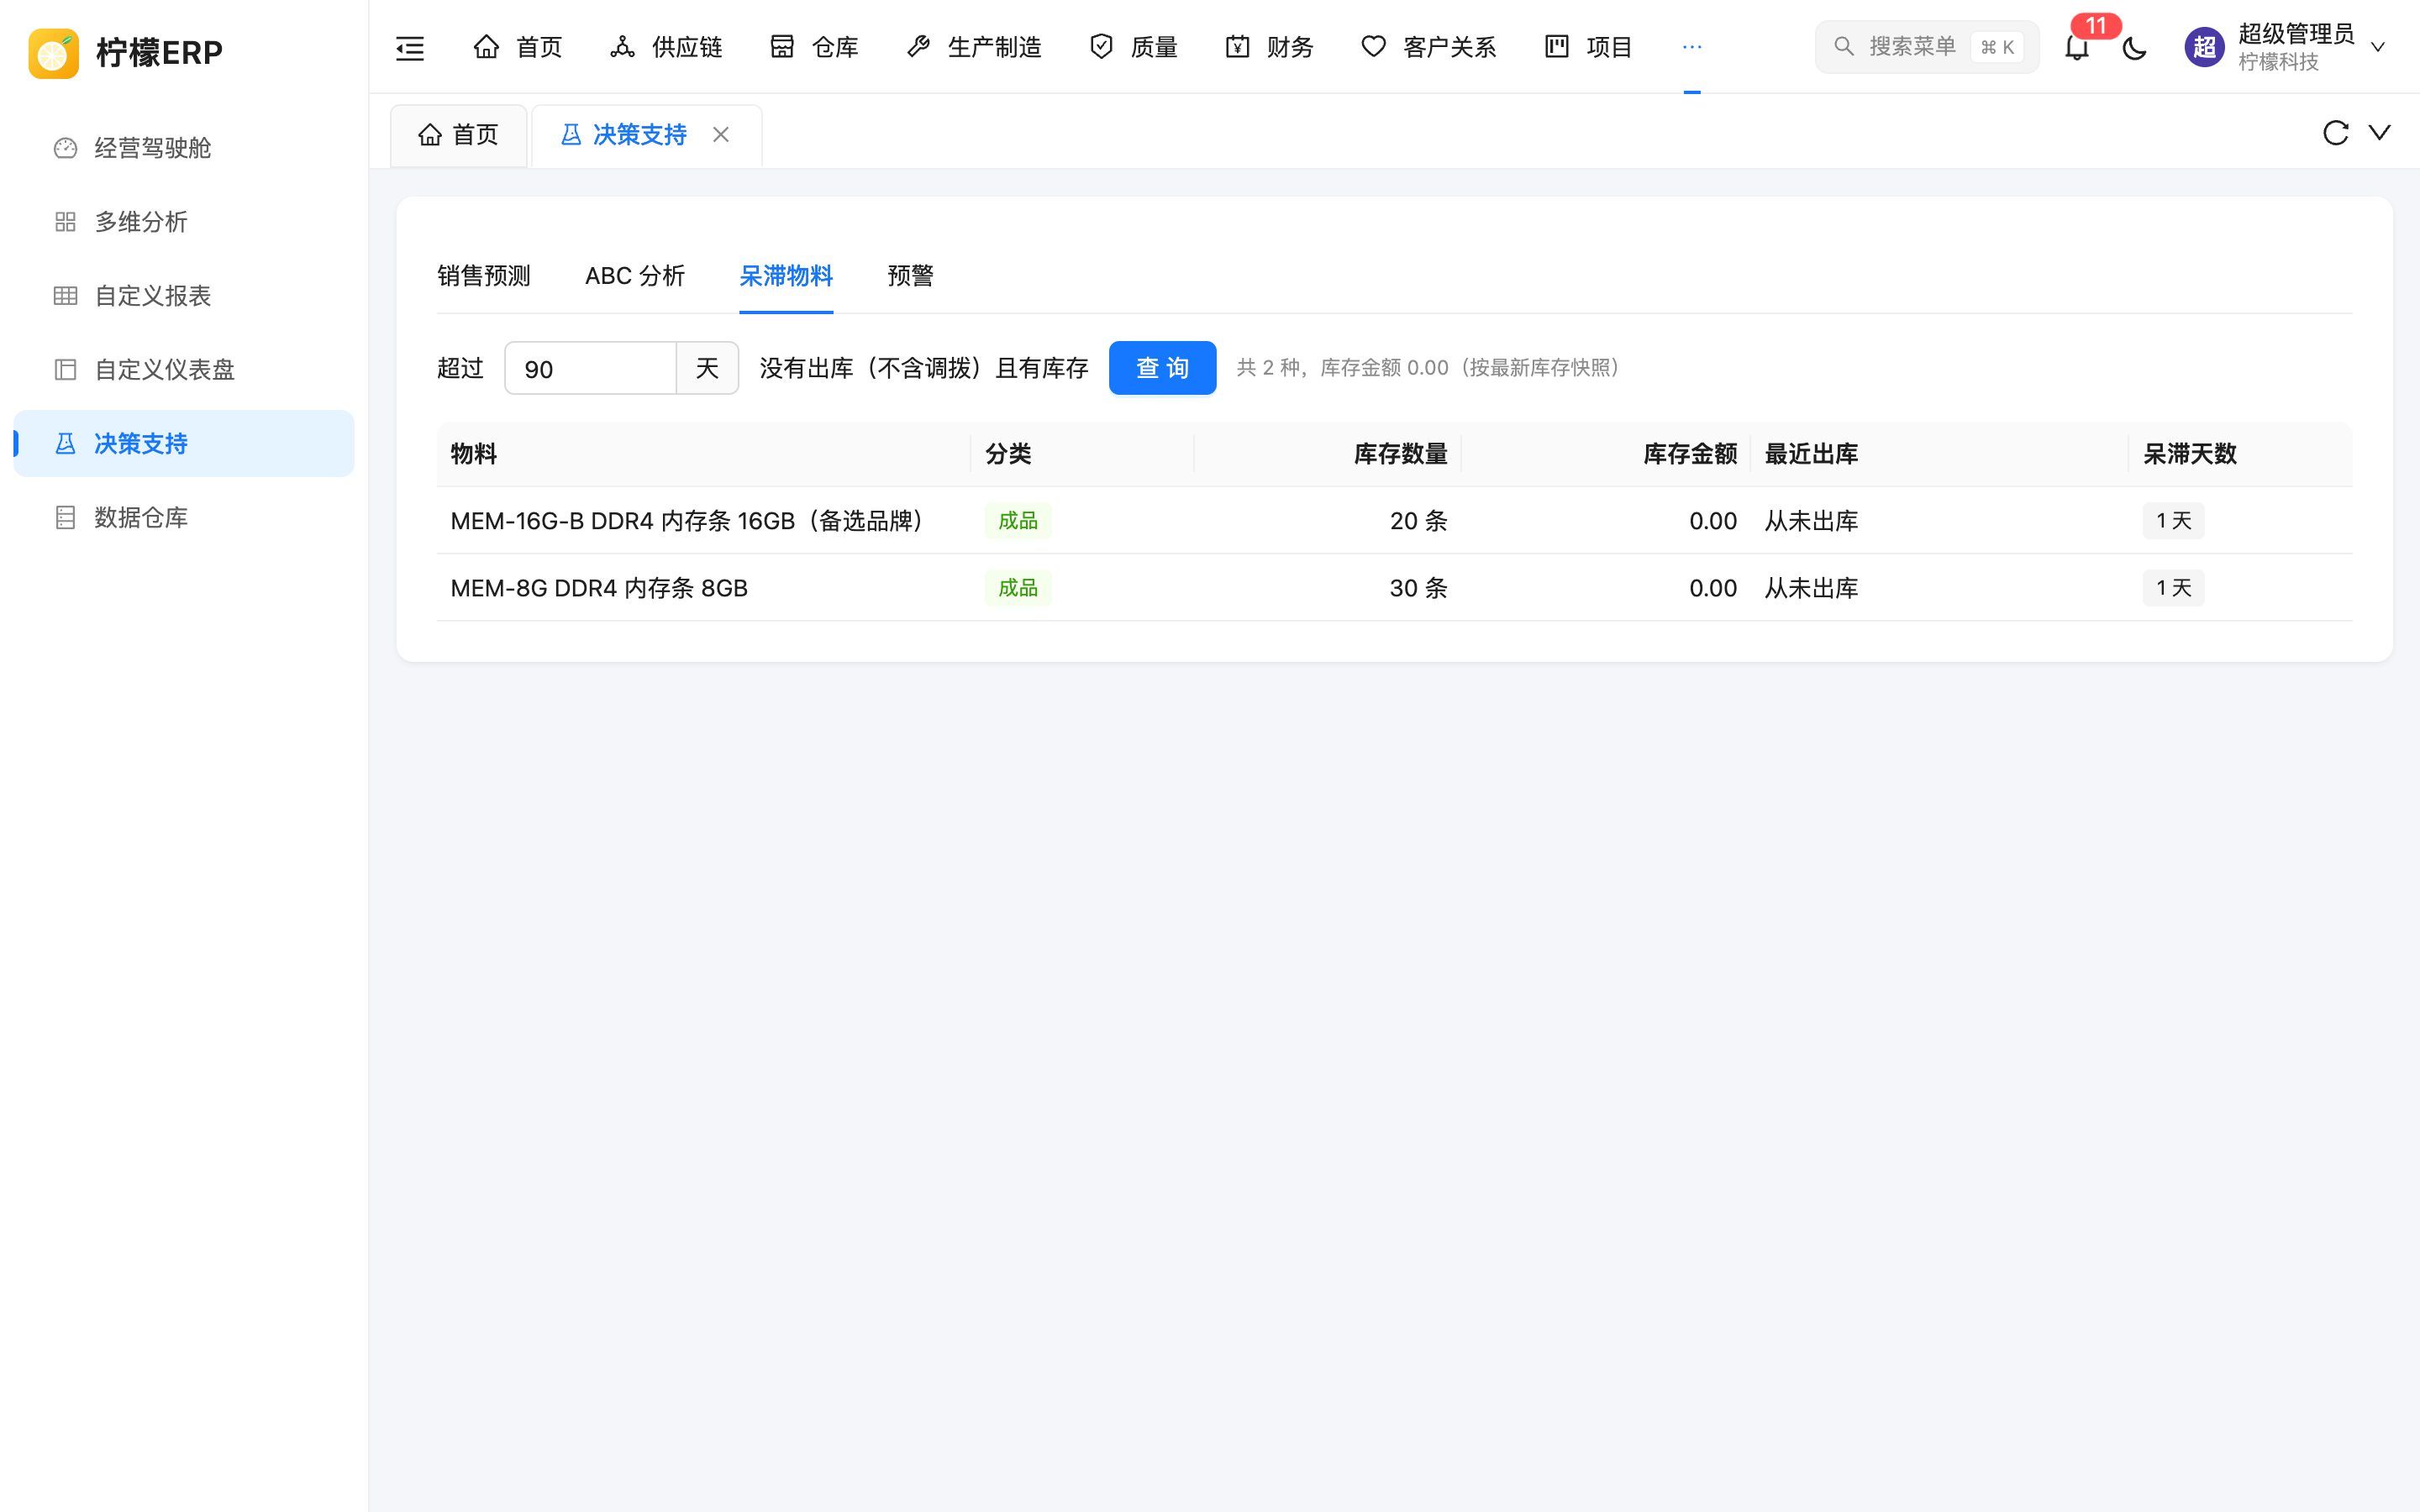
Task: Open 首页 in top navigation
Action: (x=518, y=47)
